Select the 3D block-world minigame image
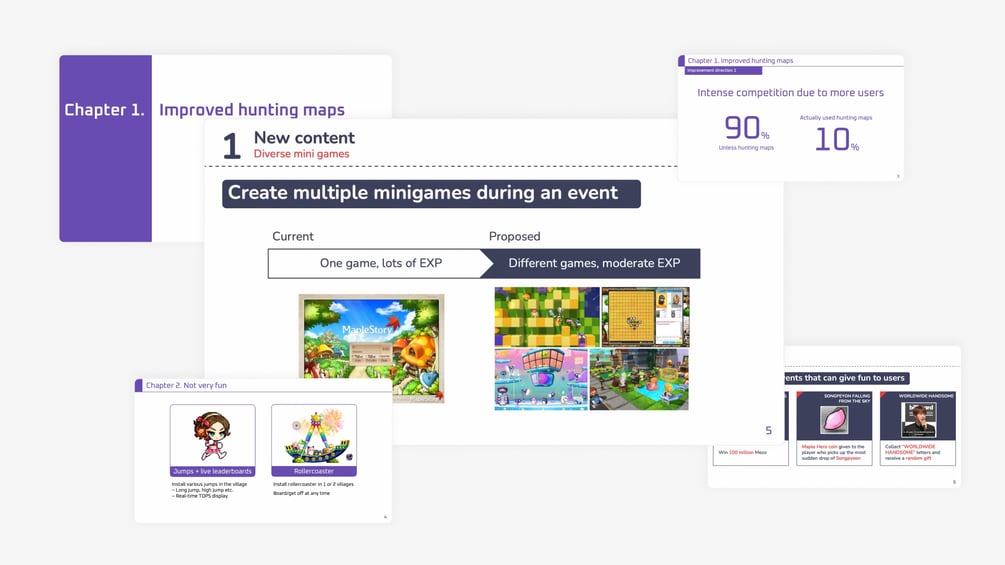This screenshot has width=1005, height=565. pos(639,379)
